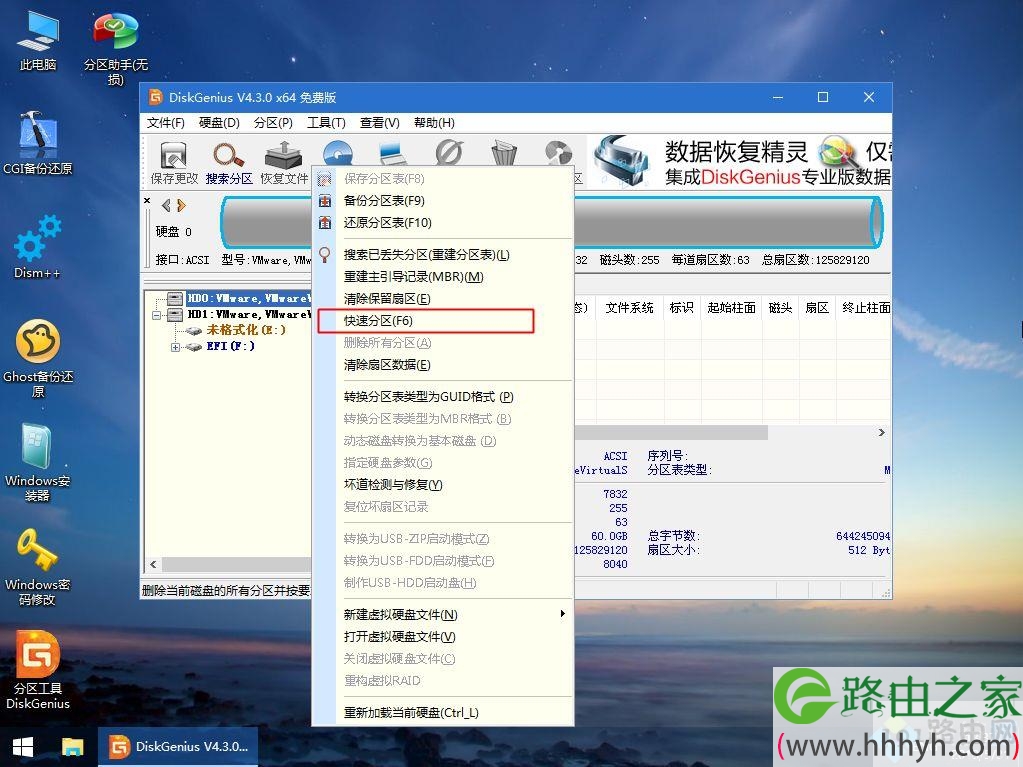The width and height of the screenshot is (1023, 767).
Task: Choose 转换分区表类型为GUID格式 entry
Action: [443, 397]
